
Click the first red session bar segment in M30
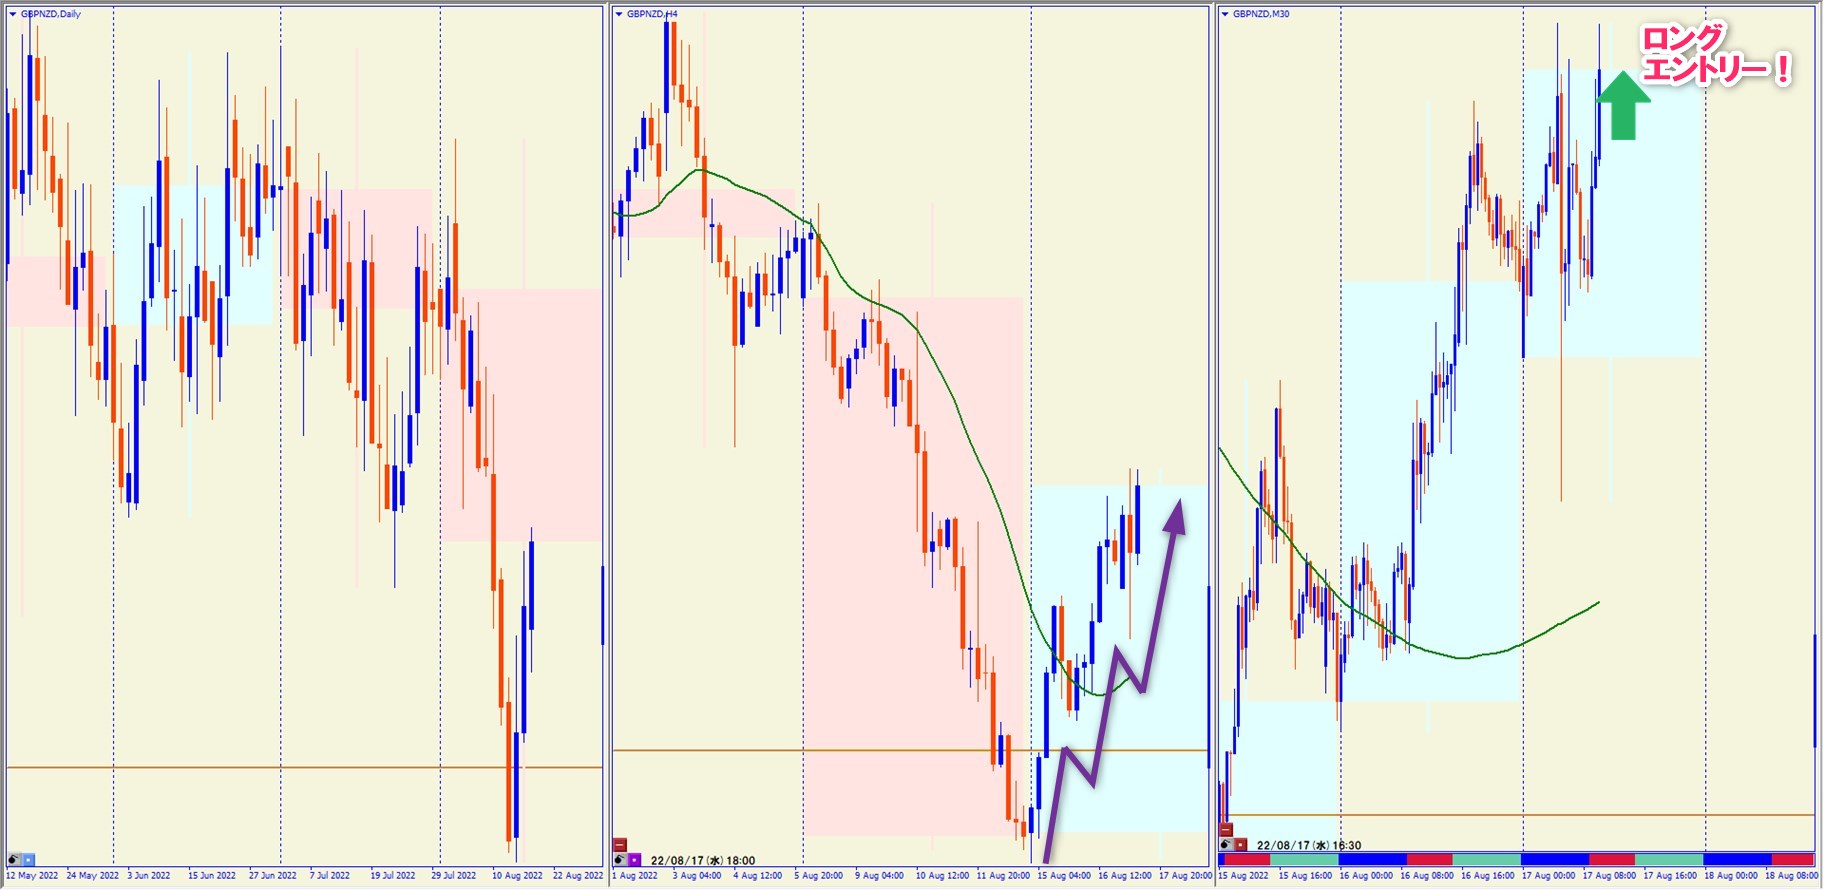coord(1244,859)
